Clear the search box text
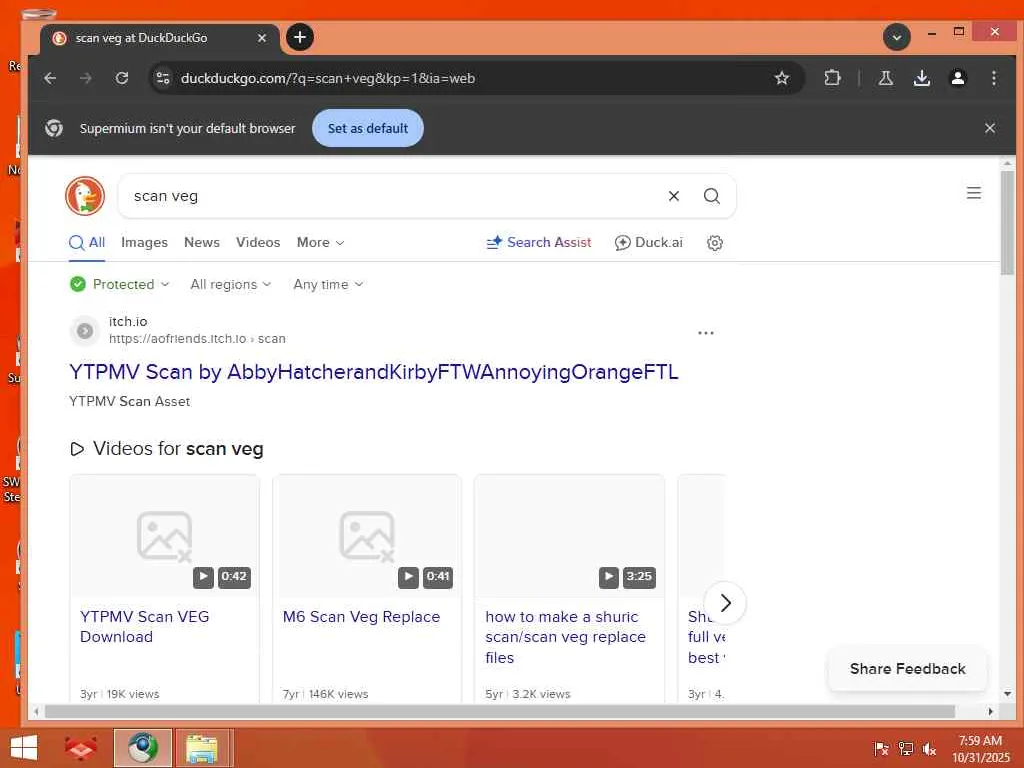This screenshot has width=1024, height=768. pos(674,196)
